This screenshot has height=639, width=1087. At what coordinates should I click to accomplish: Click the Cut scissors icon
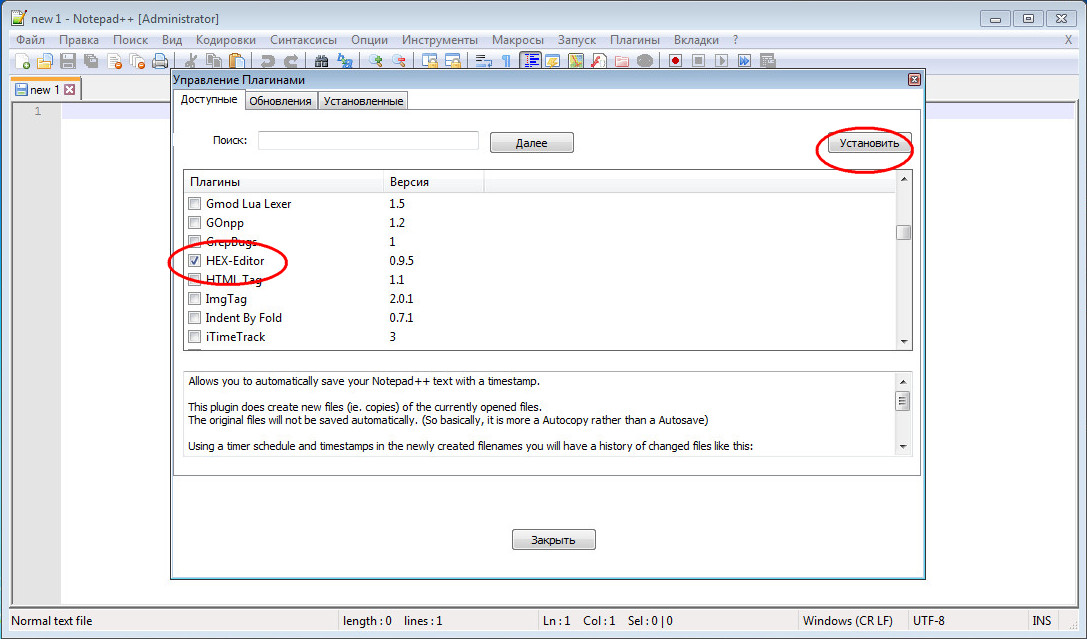pyautogui.click(x=191, y=61)
